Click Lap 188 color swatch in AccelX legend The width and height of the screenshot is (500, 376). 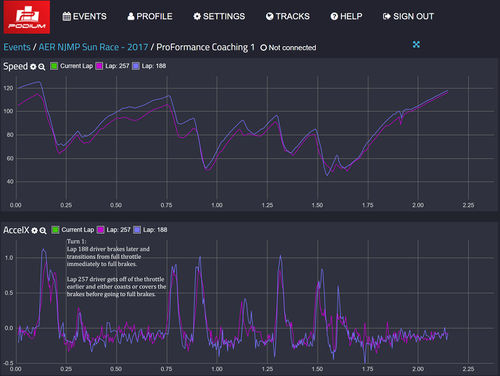pos(137,230)
